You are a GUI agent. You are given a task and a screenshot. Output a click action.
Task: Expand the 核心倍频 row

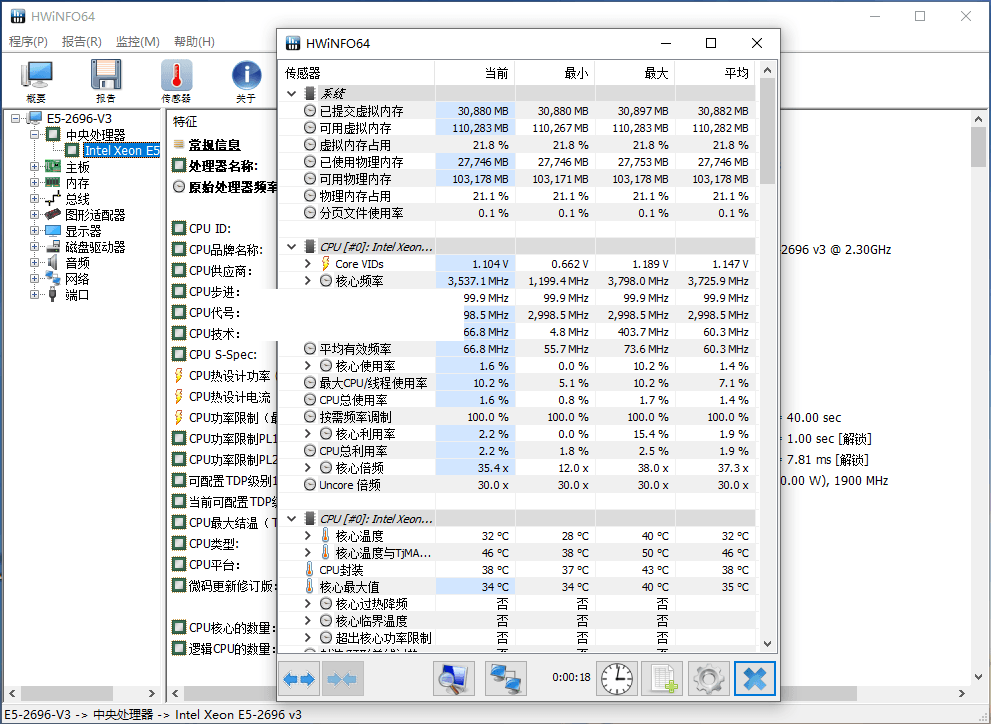308,468
